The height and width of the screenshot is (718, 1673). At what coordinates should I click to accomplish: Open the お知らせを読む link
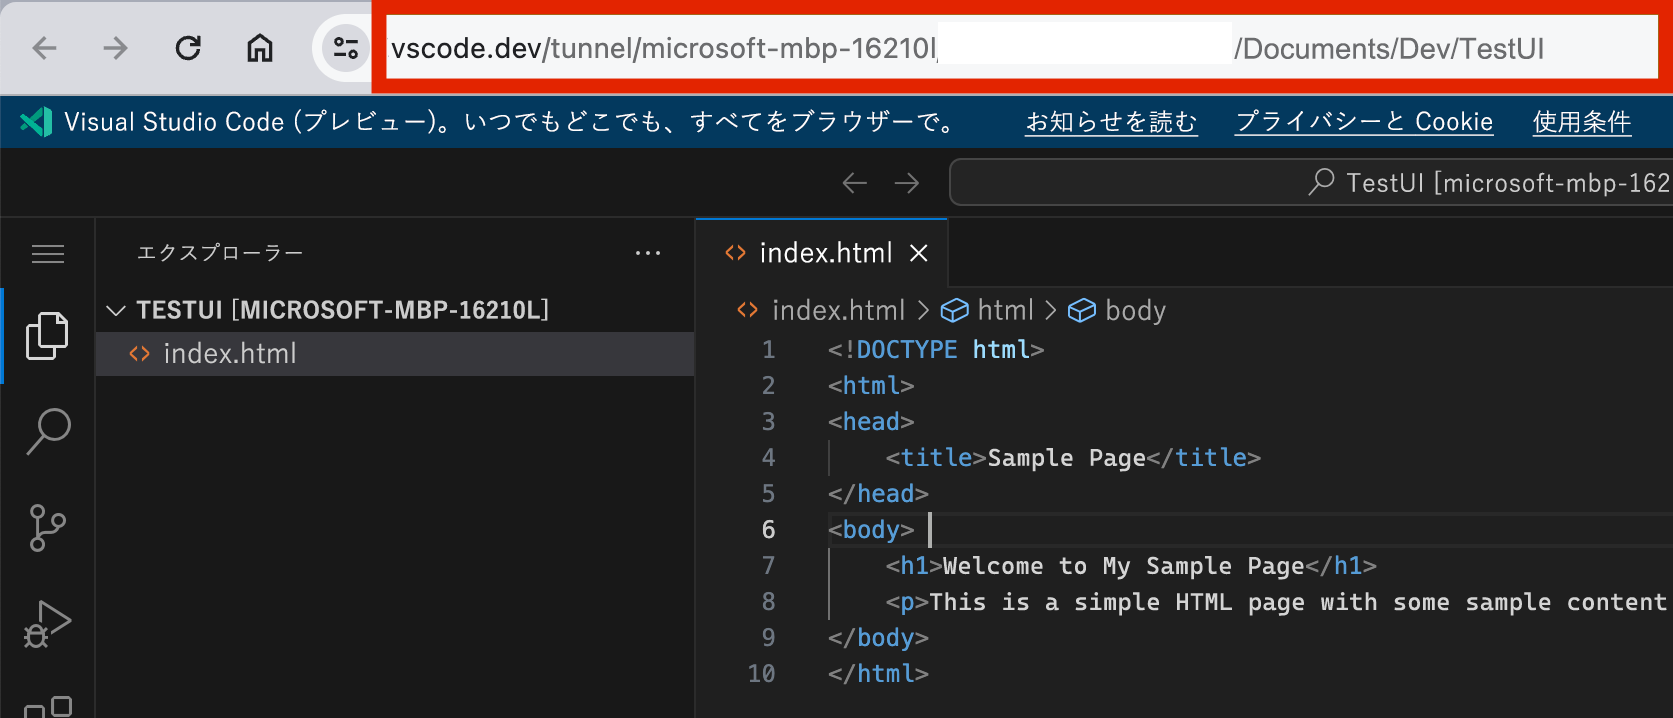[1111, 122]
